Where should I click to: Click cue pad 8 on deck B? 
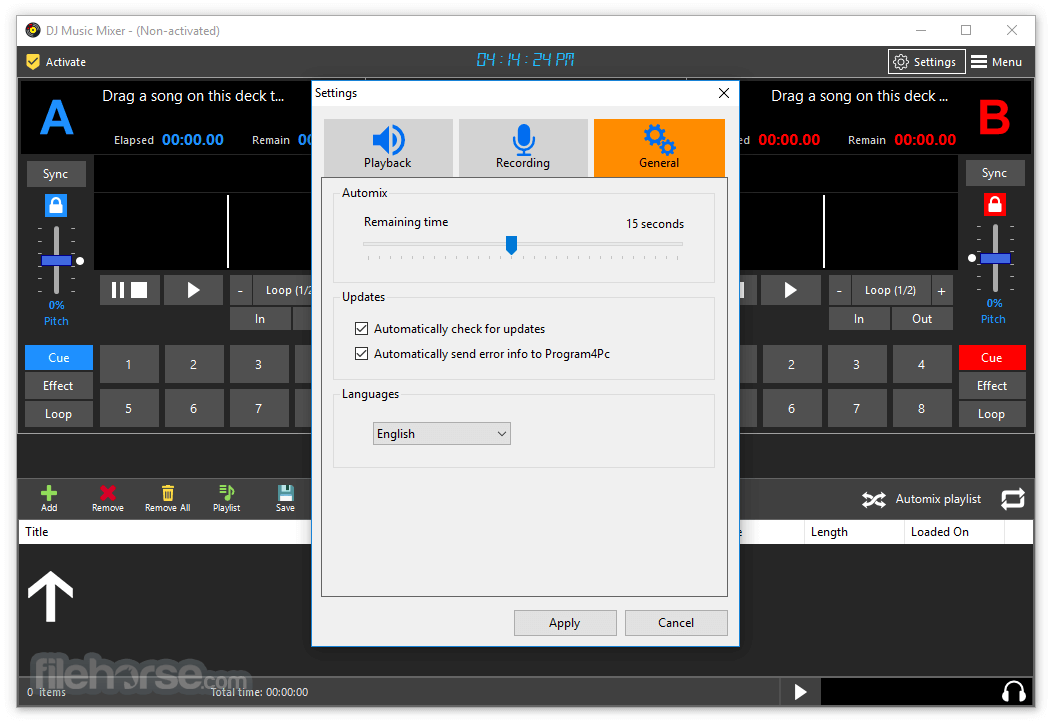[922, 408]
